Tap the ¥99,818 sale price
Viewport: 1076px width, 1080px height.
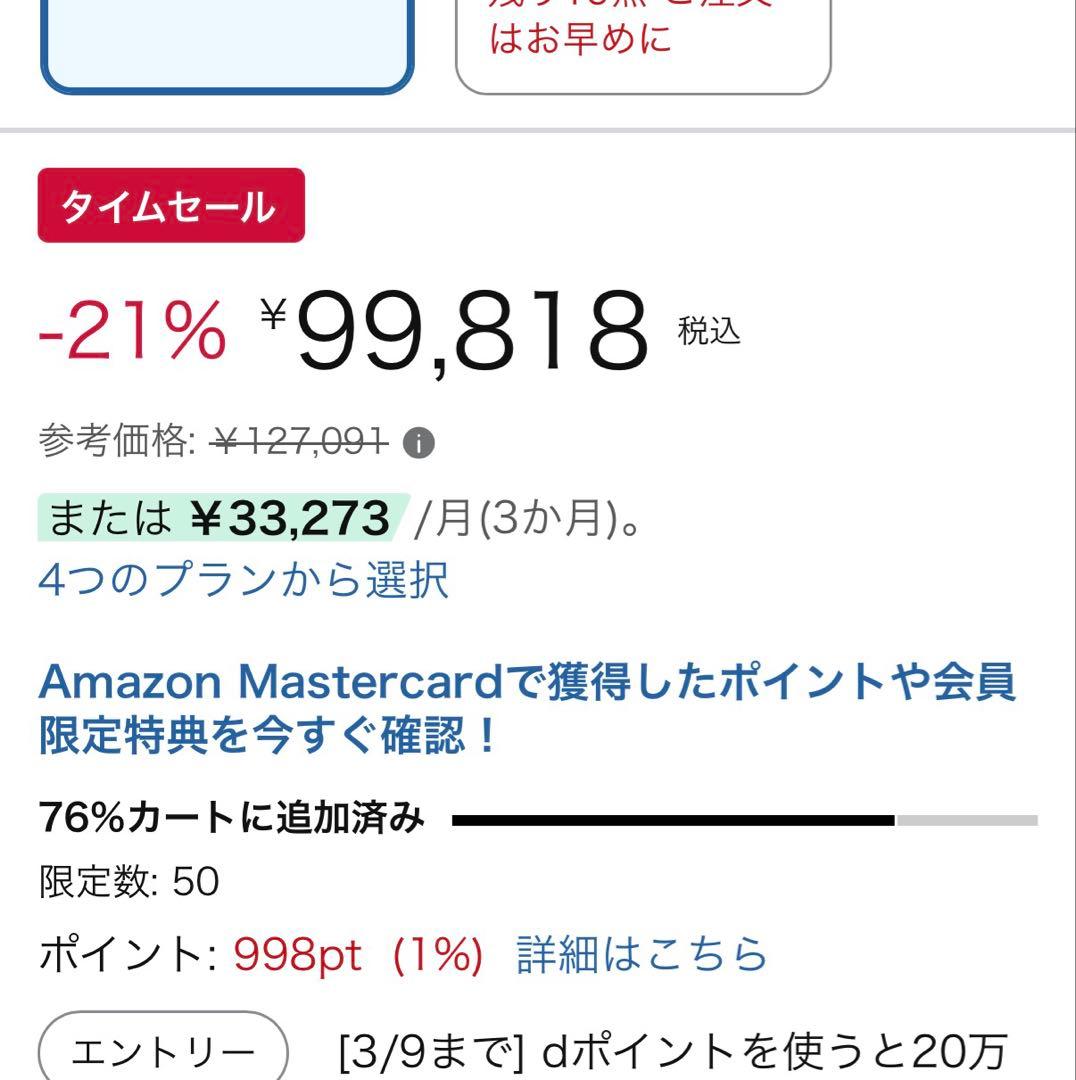[471, 330]
